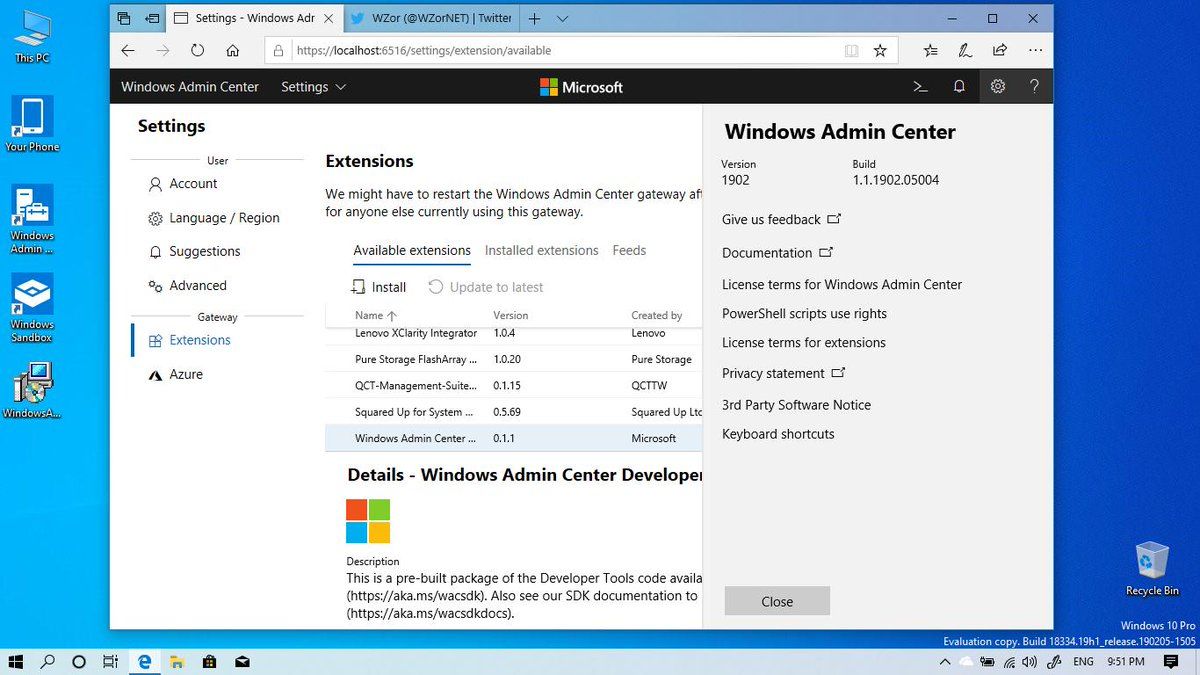Go back with the browser back arrow
The height and width of the screenshot is (675, 1200).
(127, 50)
